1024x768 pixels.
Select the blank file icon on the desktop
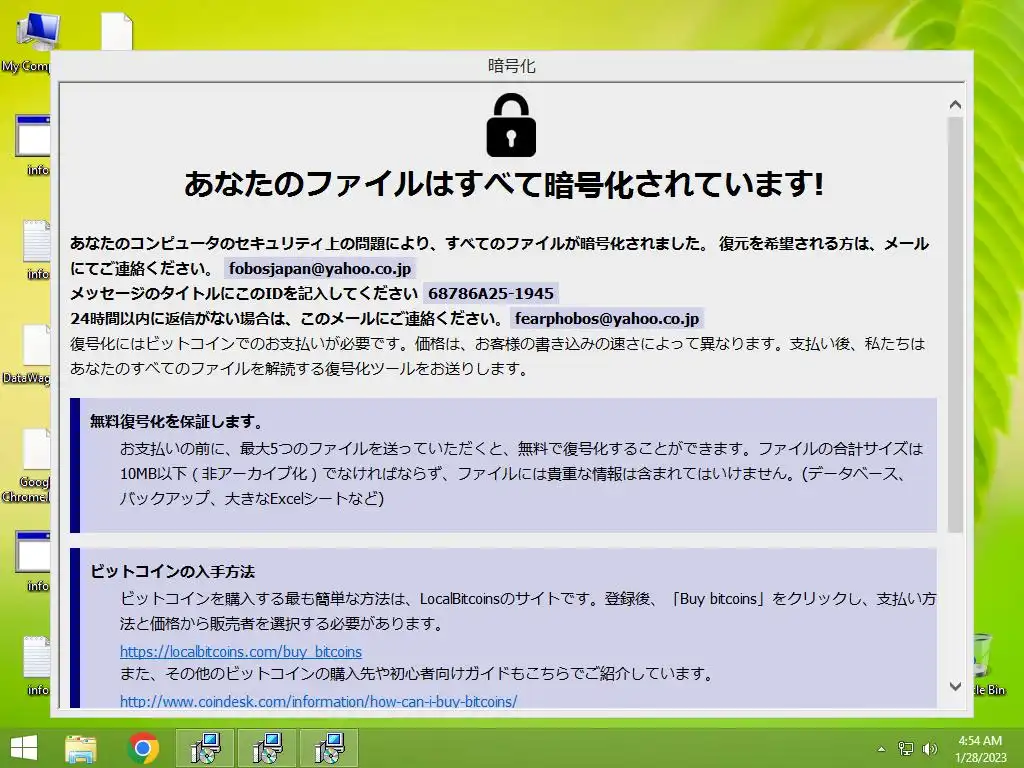click(x=117, y=31)
